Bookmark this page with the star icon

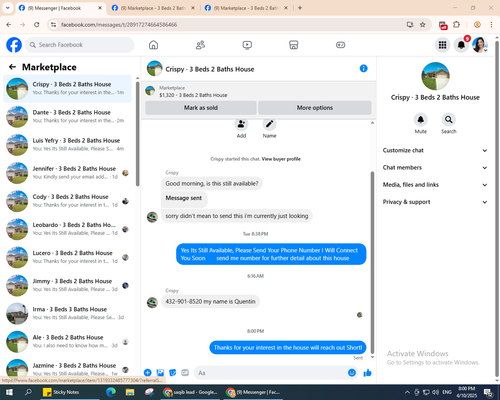[423, 25]
